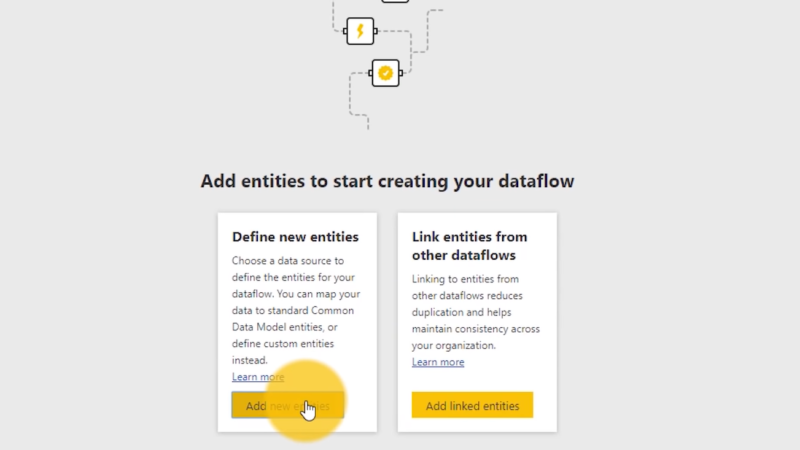This screenshot has width=800, height=450.
Task: Click the dashed line at top right of diagram
Action: (x=434, y=11)
